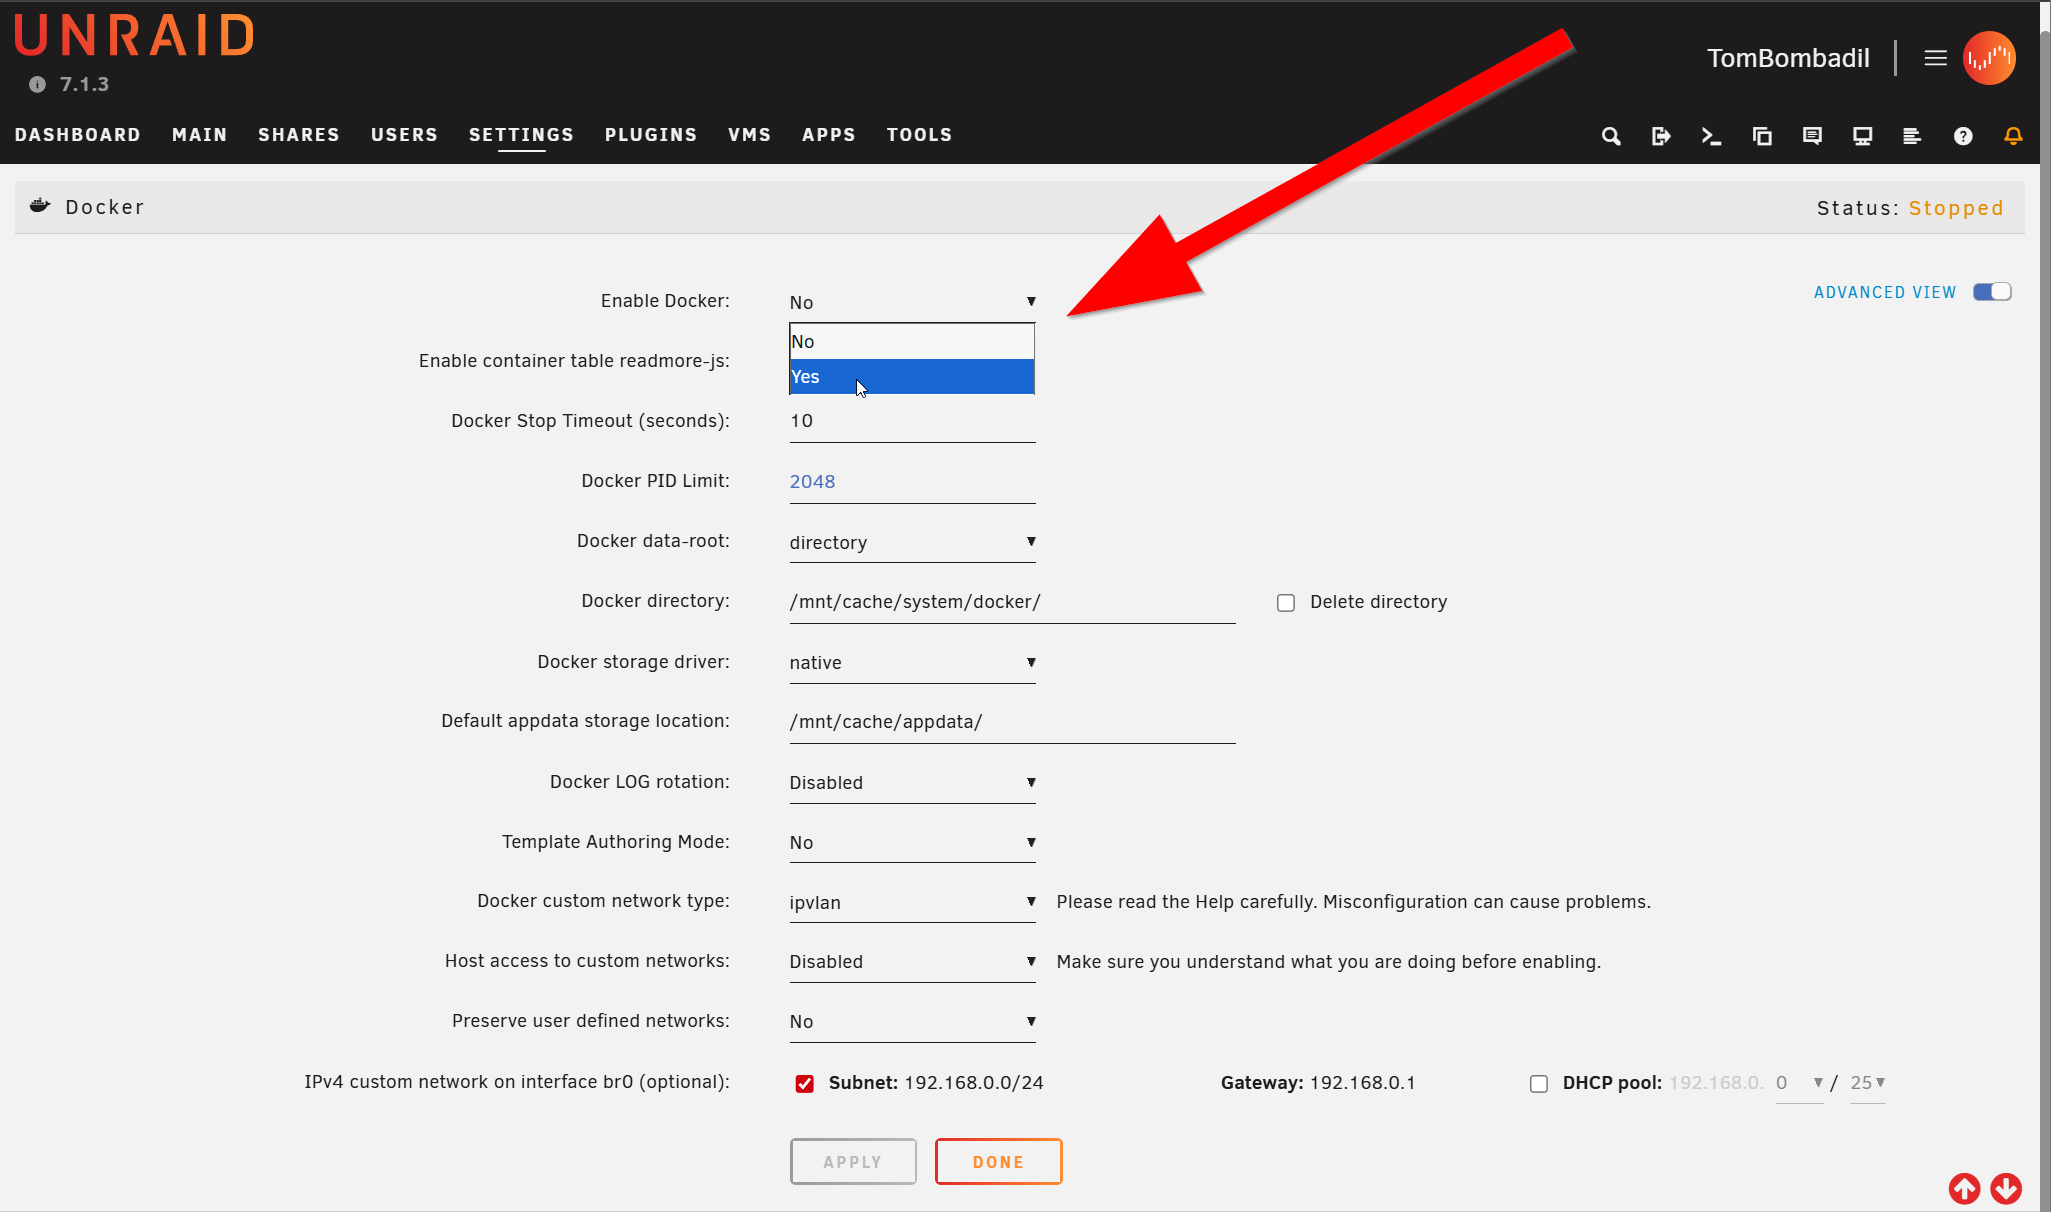This screenshot has height=1212, width=2051.
Task: Click the help question-mark icon
Action: [x=1963, y=136]
